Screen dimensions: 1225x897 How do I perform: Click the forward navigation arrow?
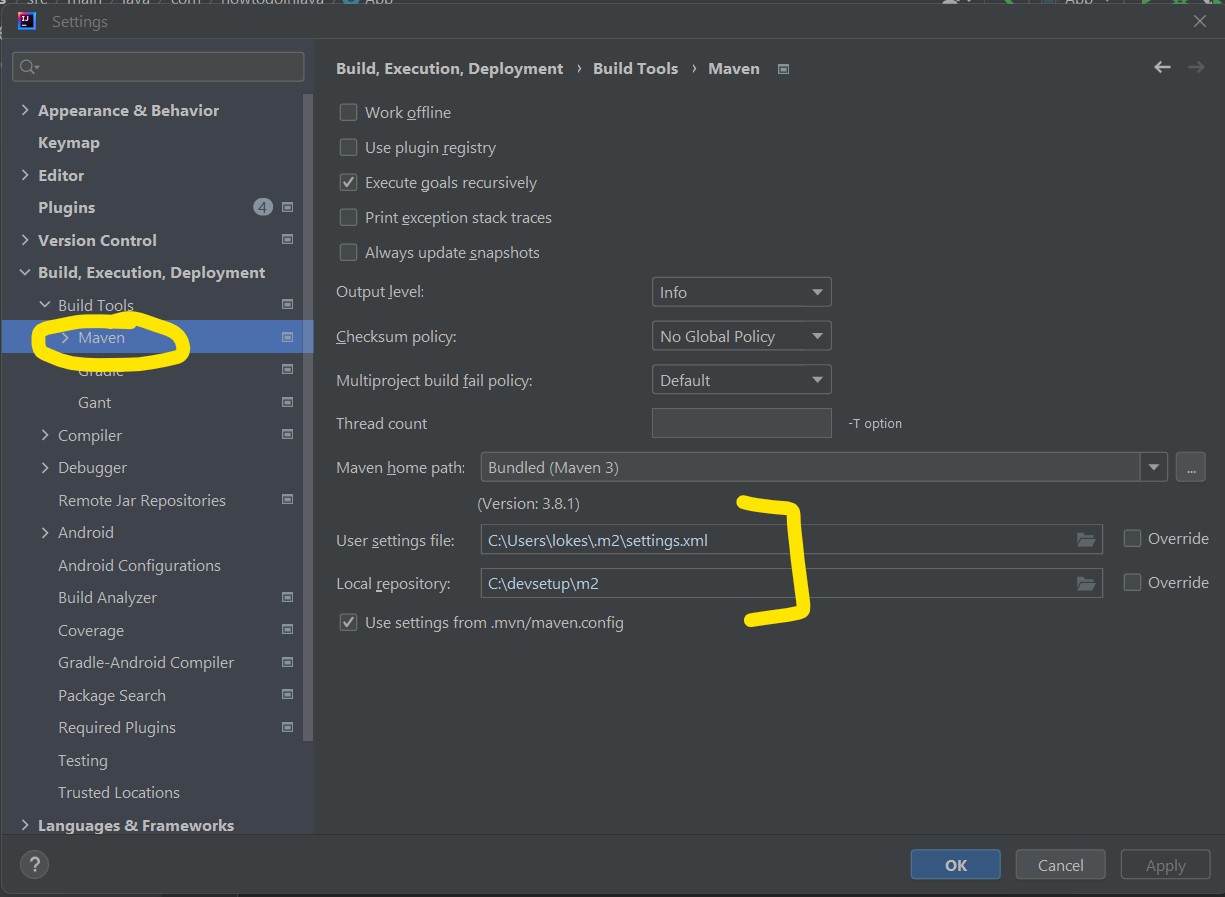click(1196, 67)
